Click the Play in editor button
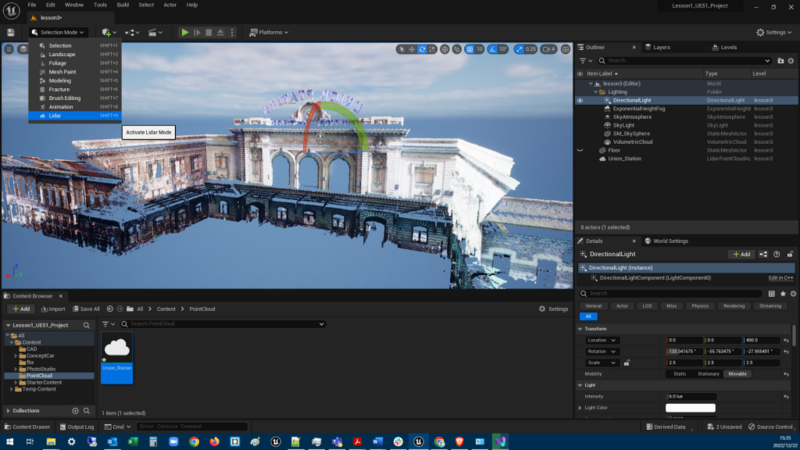Viewport: 800px width, 450px height. point(185,32)
